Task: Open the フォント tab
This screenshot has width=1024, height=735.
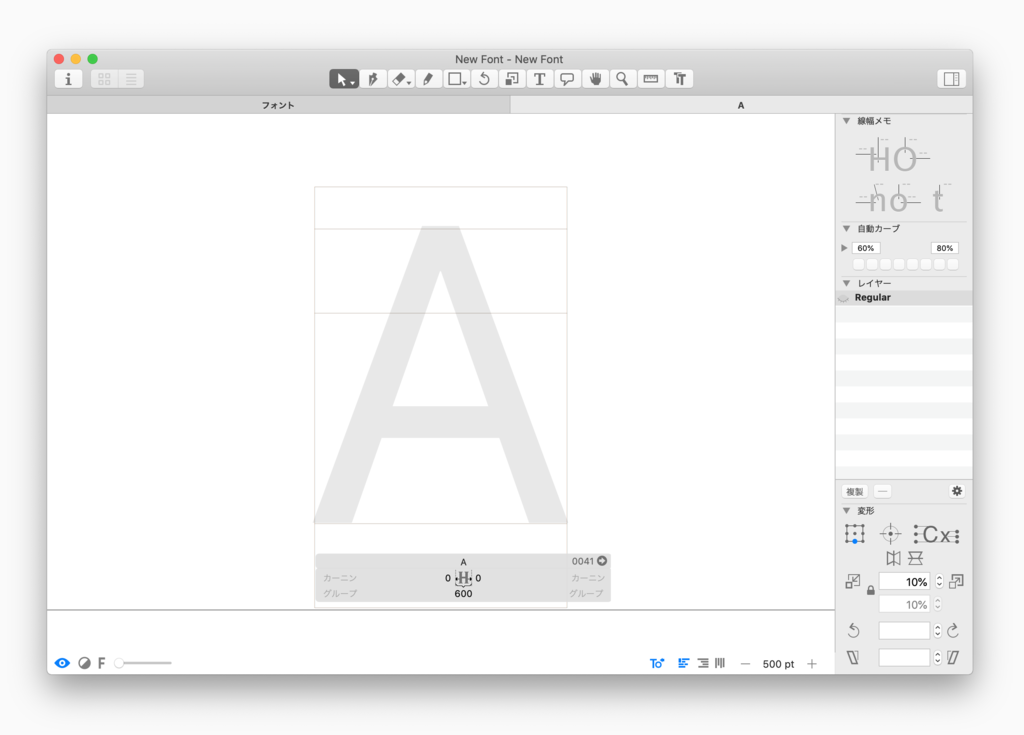Action: [x=278, y=105]
